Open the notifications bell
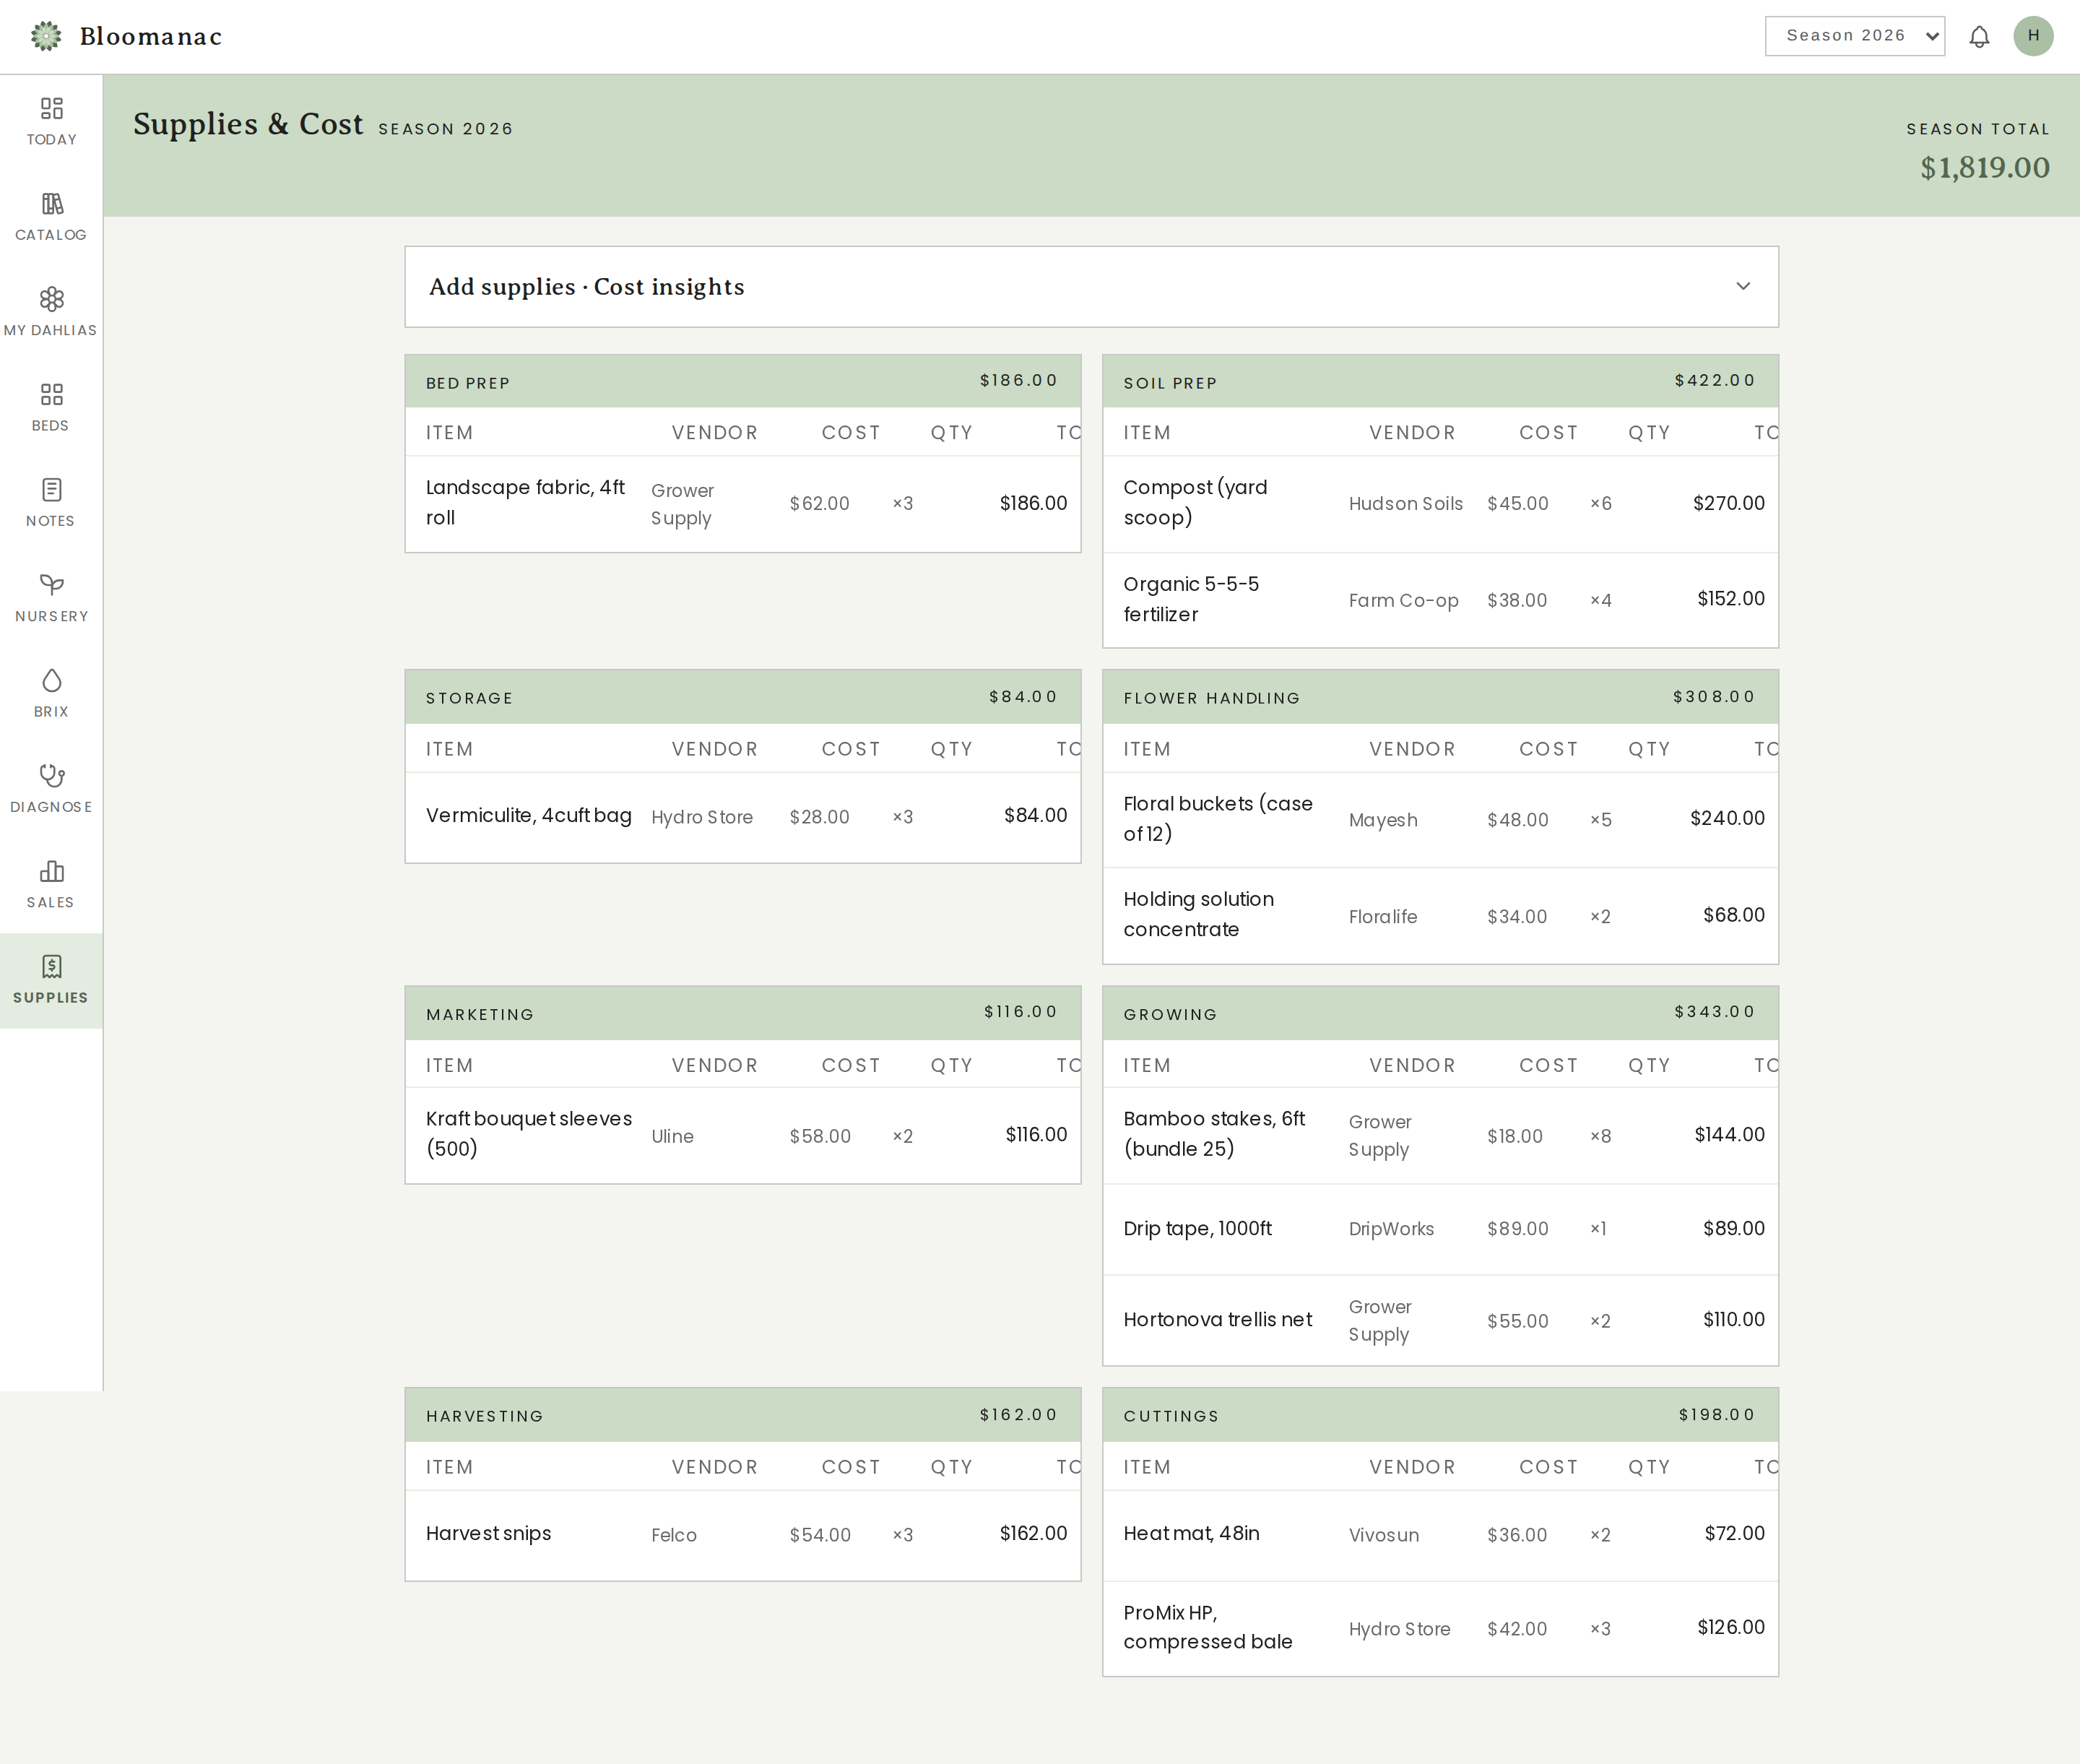The image size is (2080, 1764). point(1979,36)
